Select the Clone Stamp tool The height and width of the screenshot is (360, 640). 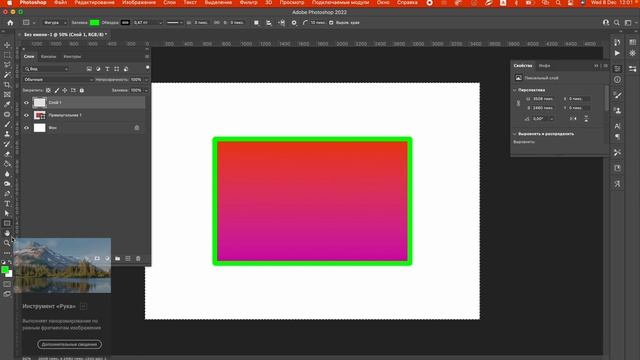tap(7, 134)
